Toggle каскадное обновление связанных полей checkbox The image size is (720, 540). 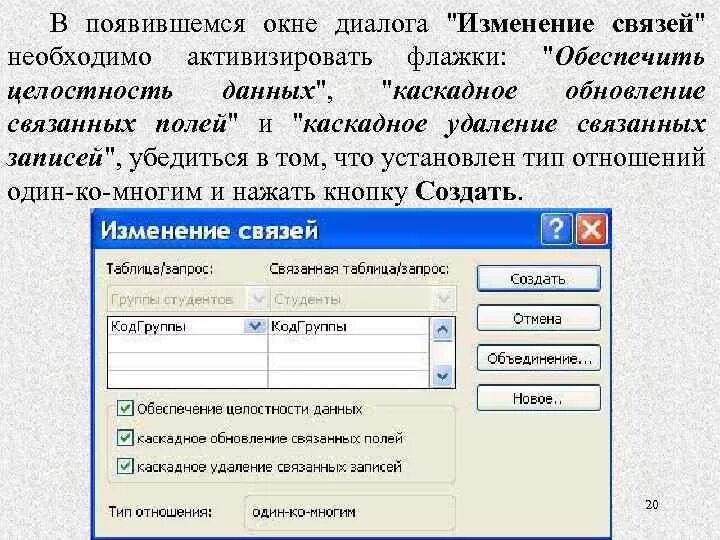(125, 438)
